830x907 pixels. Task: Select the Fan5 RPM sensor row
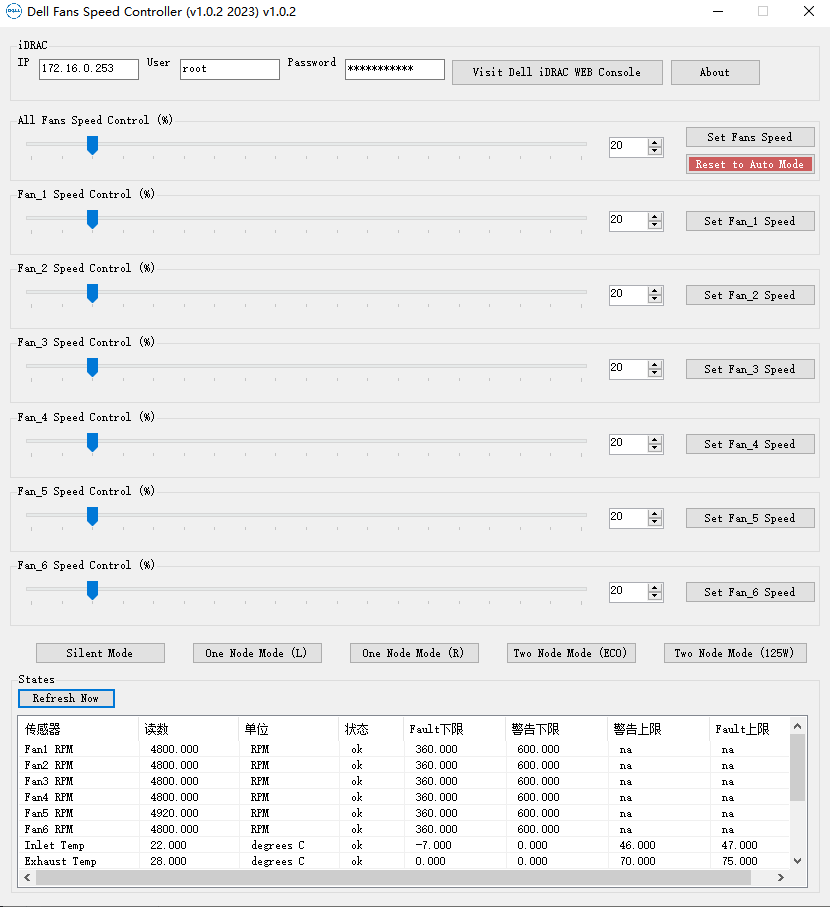(404, 813)
